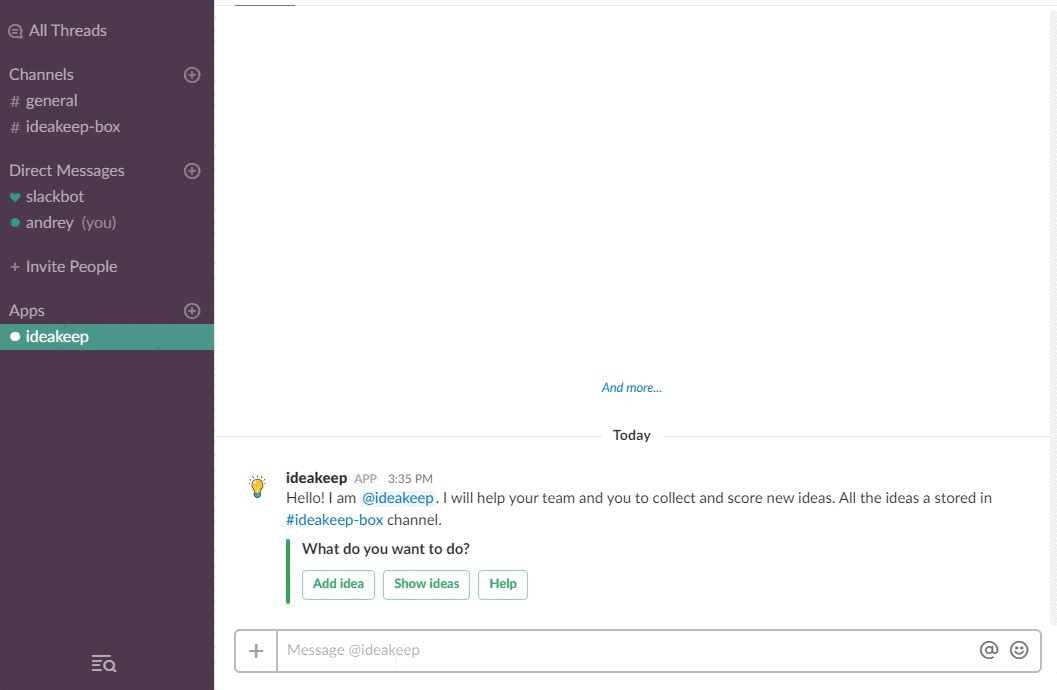This screenshot has width=1057, height=690.
Task: Open the ideakeep-box channel in sidebar
Action: click(72, 127)
